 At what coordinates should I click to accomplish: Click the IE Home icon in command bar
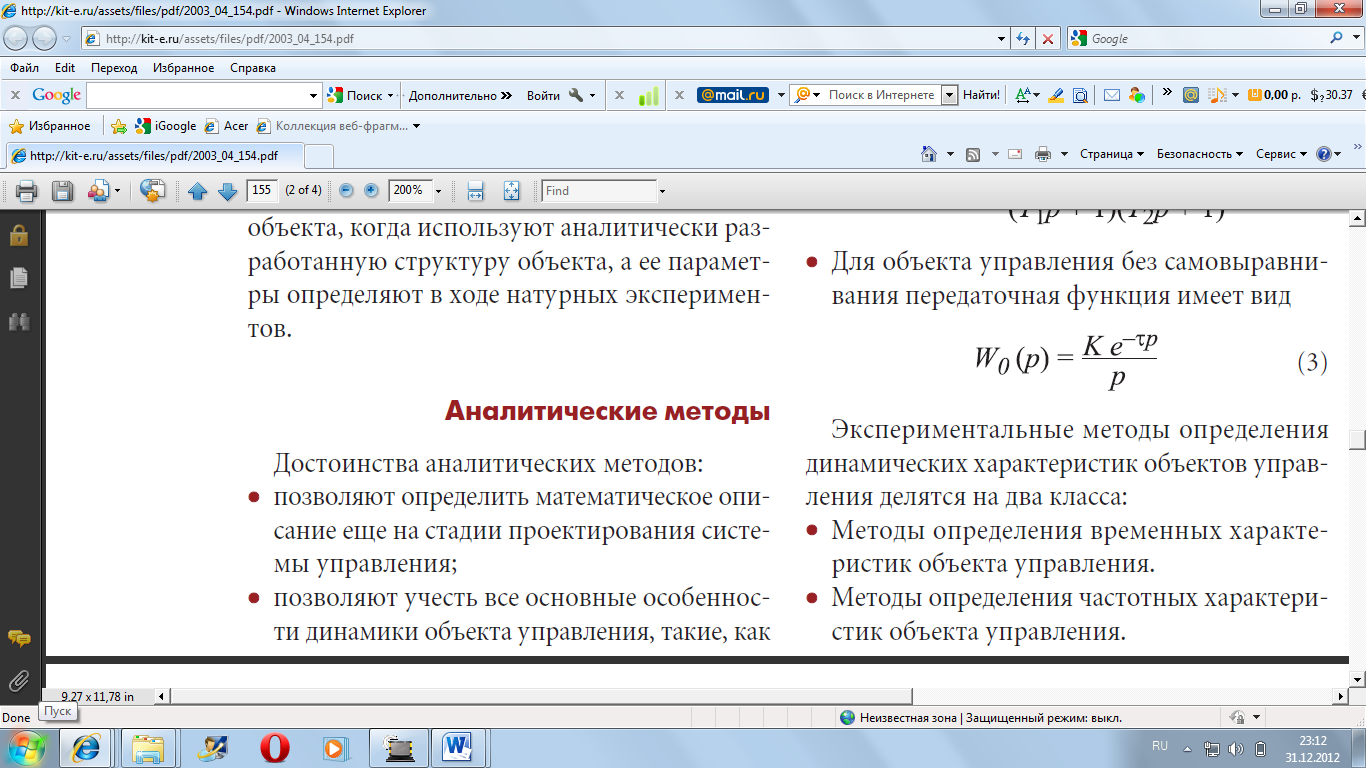(x=927, y=154)
